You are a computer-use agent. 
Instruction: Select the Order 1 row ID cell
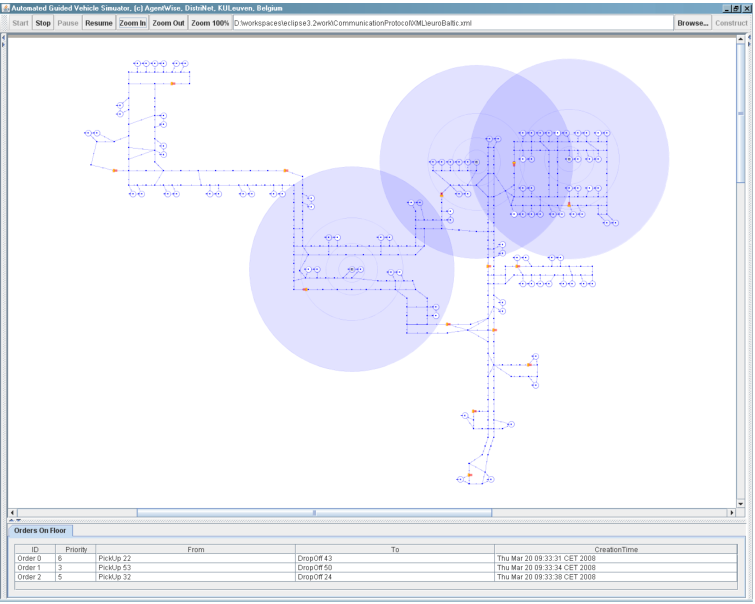point(35,567)
